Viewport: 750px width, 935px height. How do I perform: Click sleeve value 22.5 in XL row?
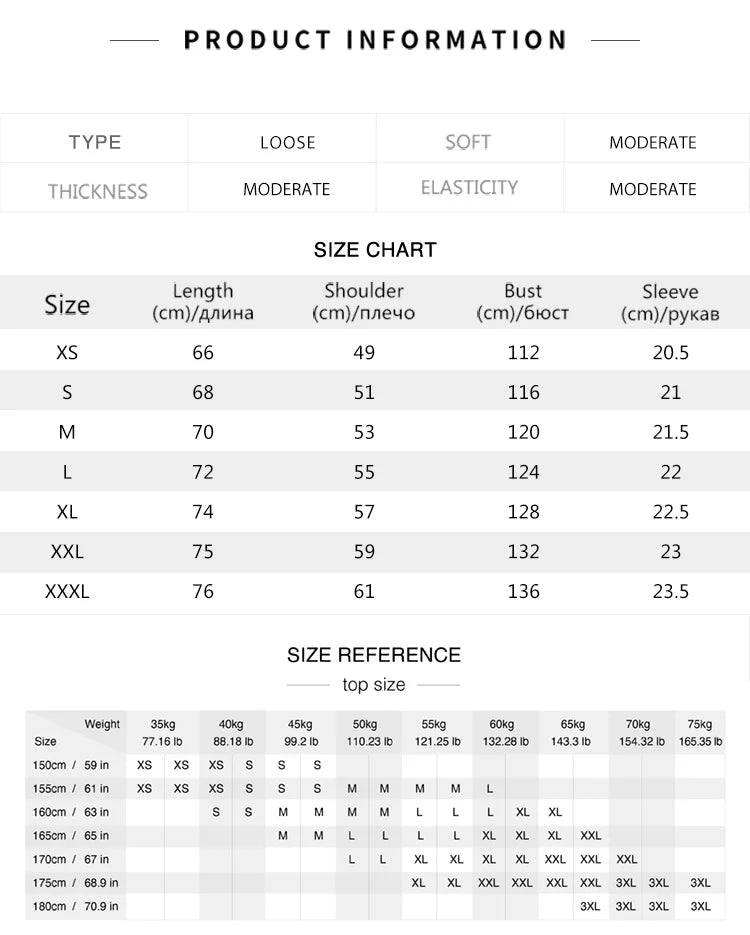point(671,512)
